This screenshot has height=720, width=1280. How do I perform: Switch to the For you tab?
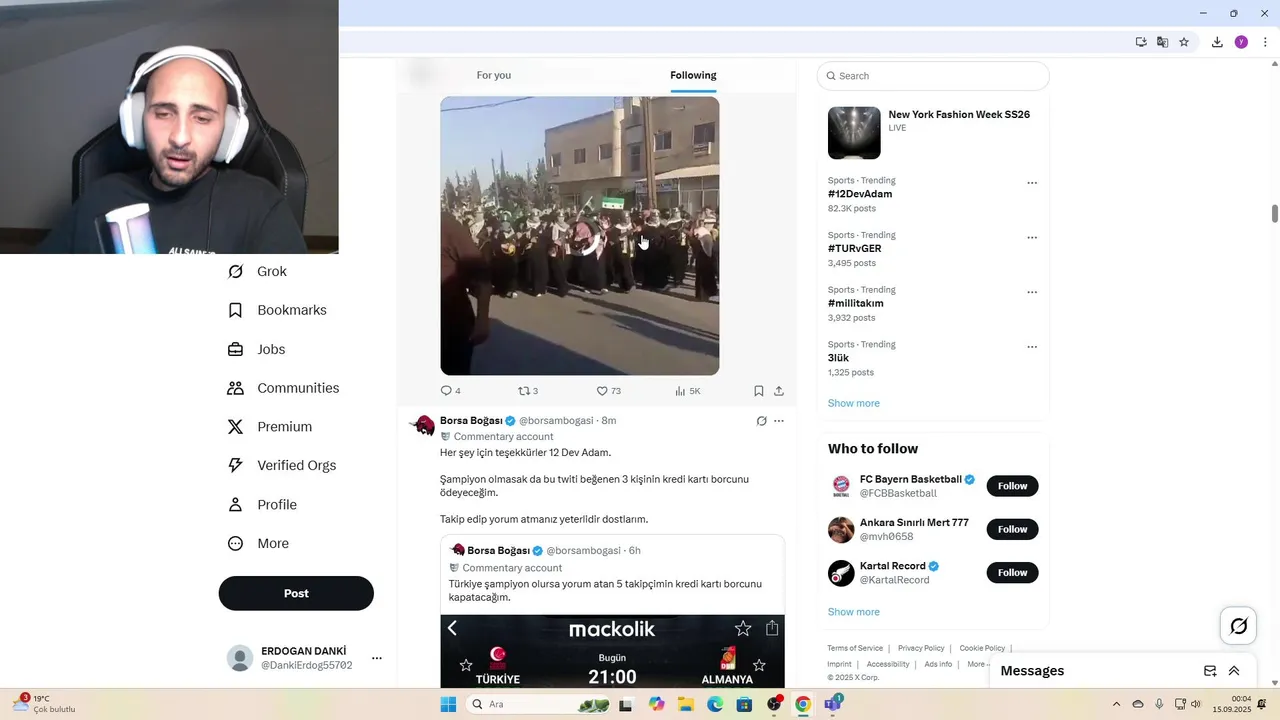point(494,75)
